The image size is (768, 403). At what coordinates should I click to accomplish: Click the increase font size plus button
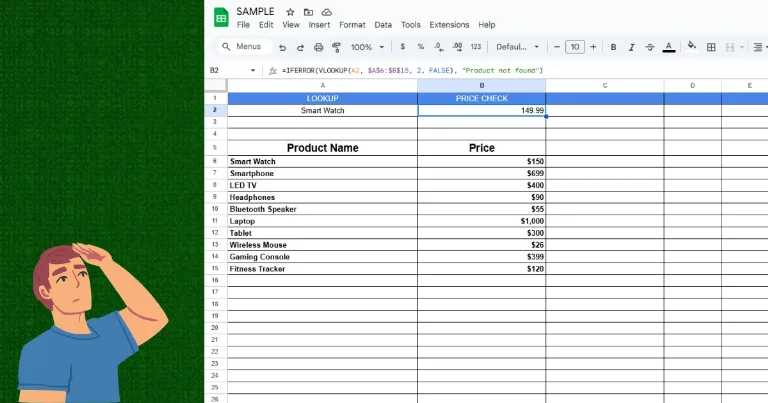pos(593,47)
